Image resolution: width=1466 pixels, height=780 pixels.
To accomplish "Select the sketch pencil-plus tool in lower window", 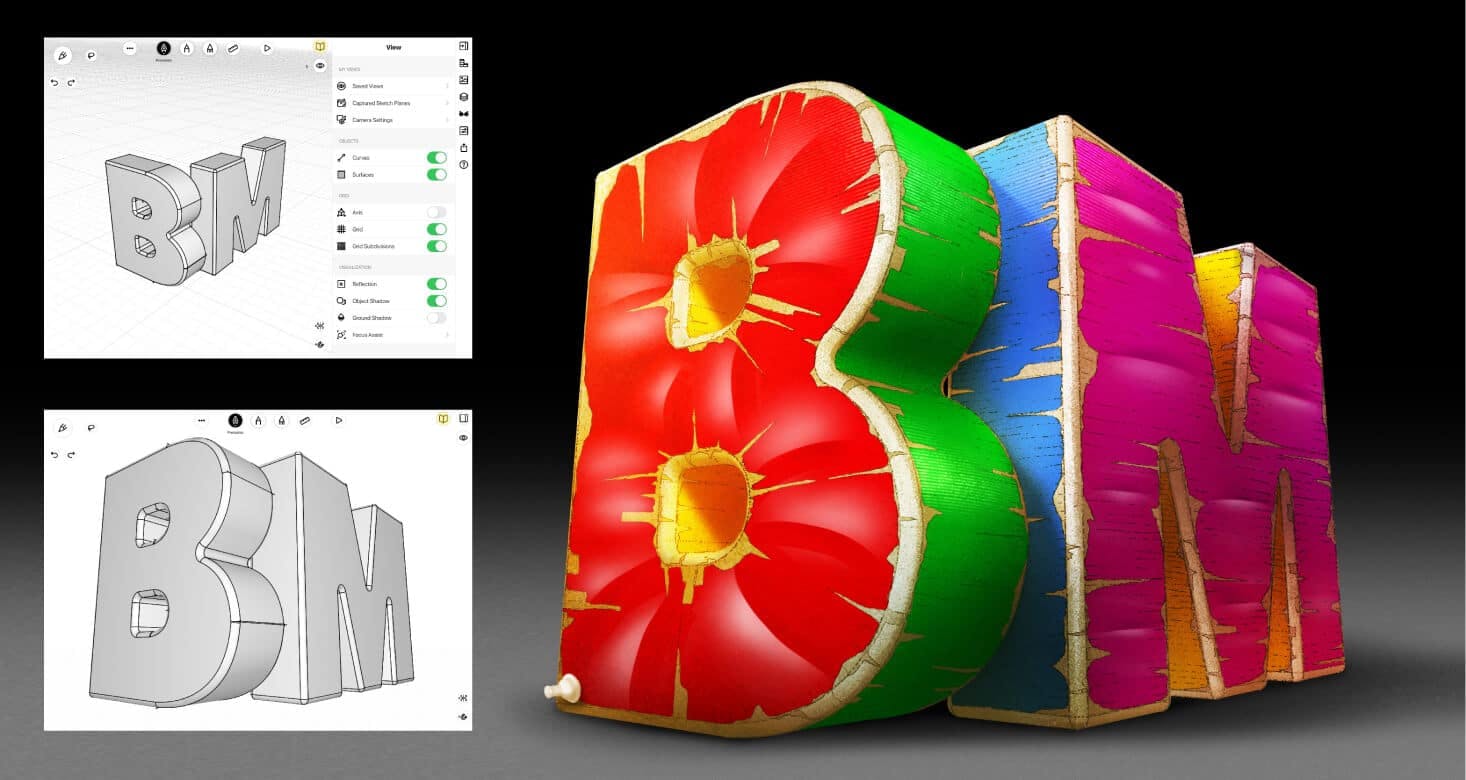I will [62, 428].
